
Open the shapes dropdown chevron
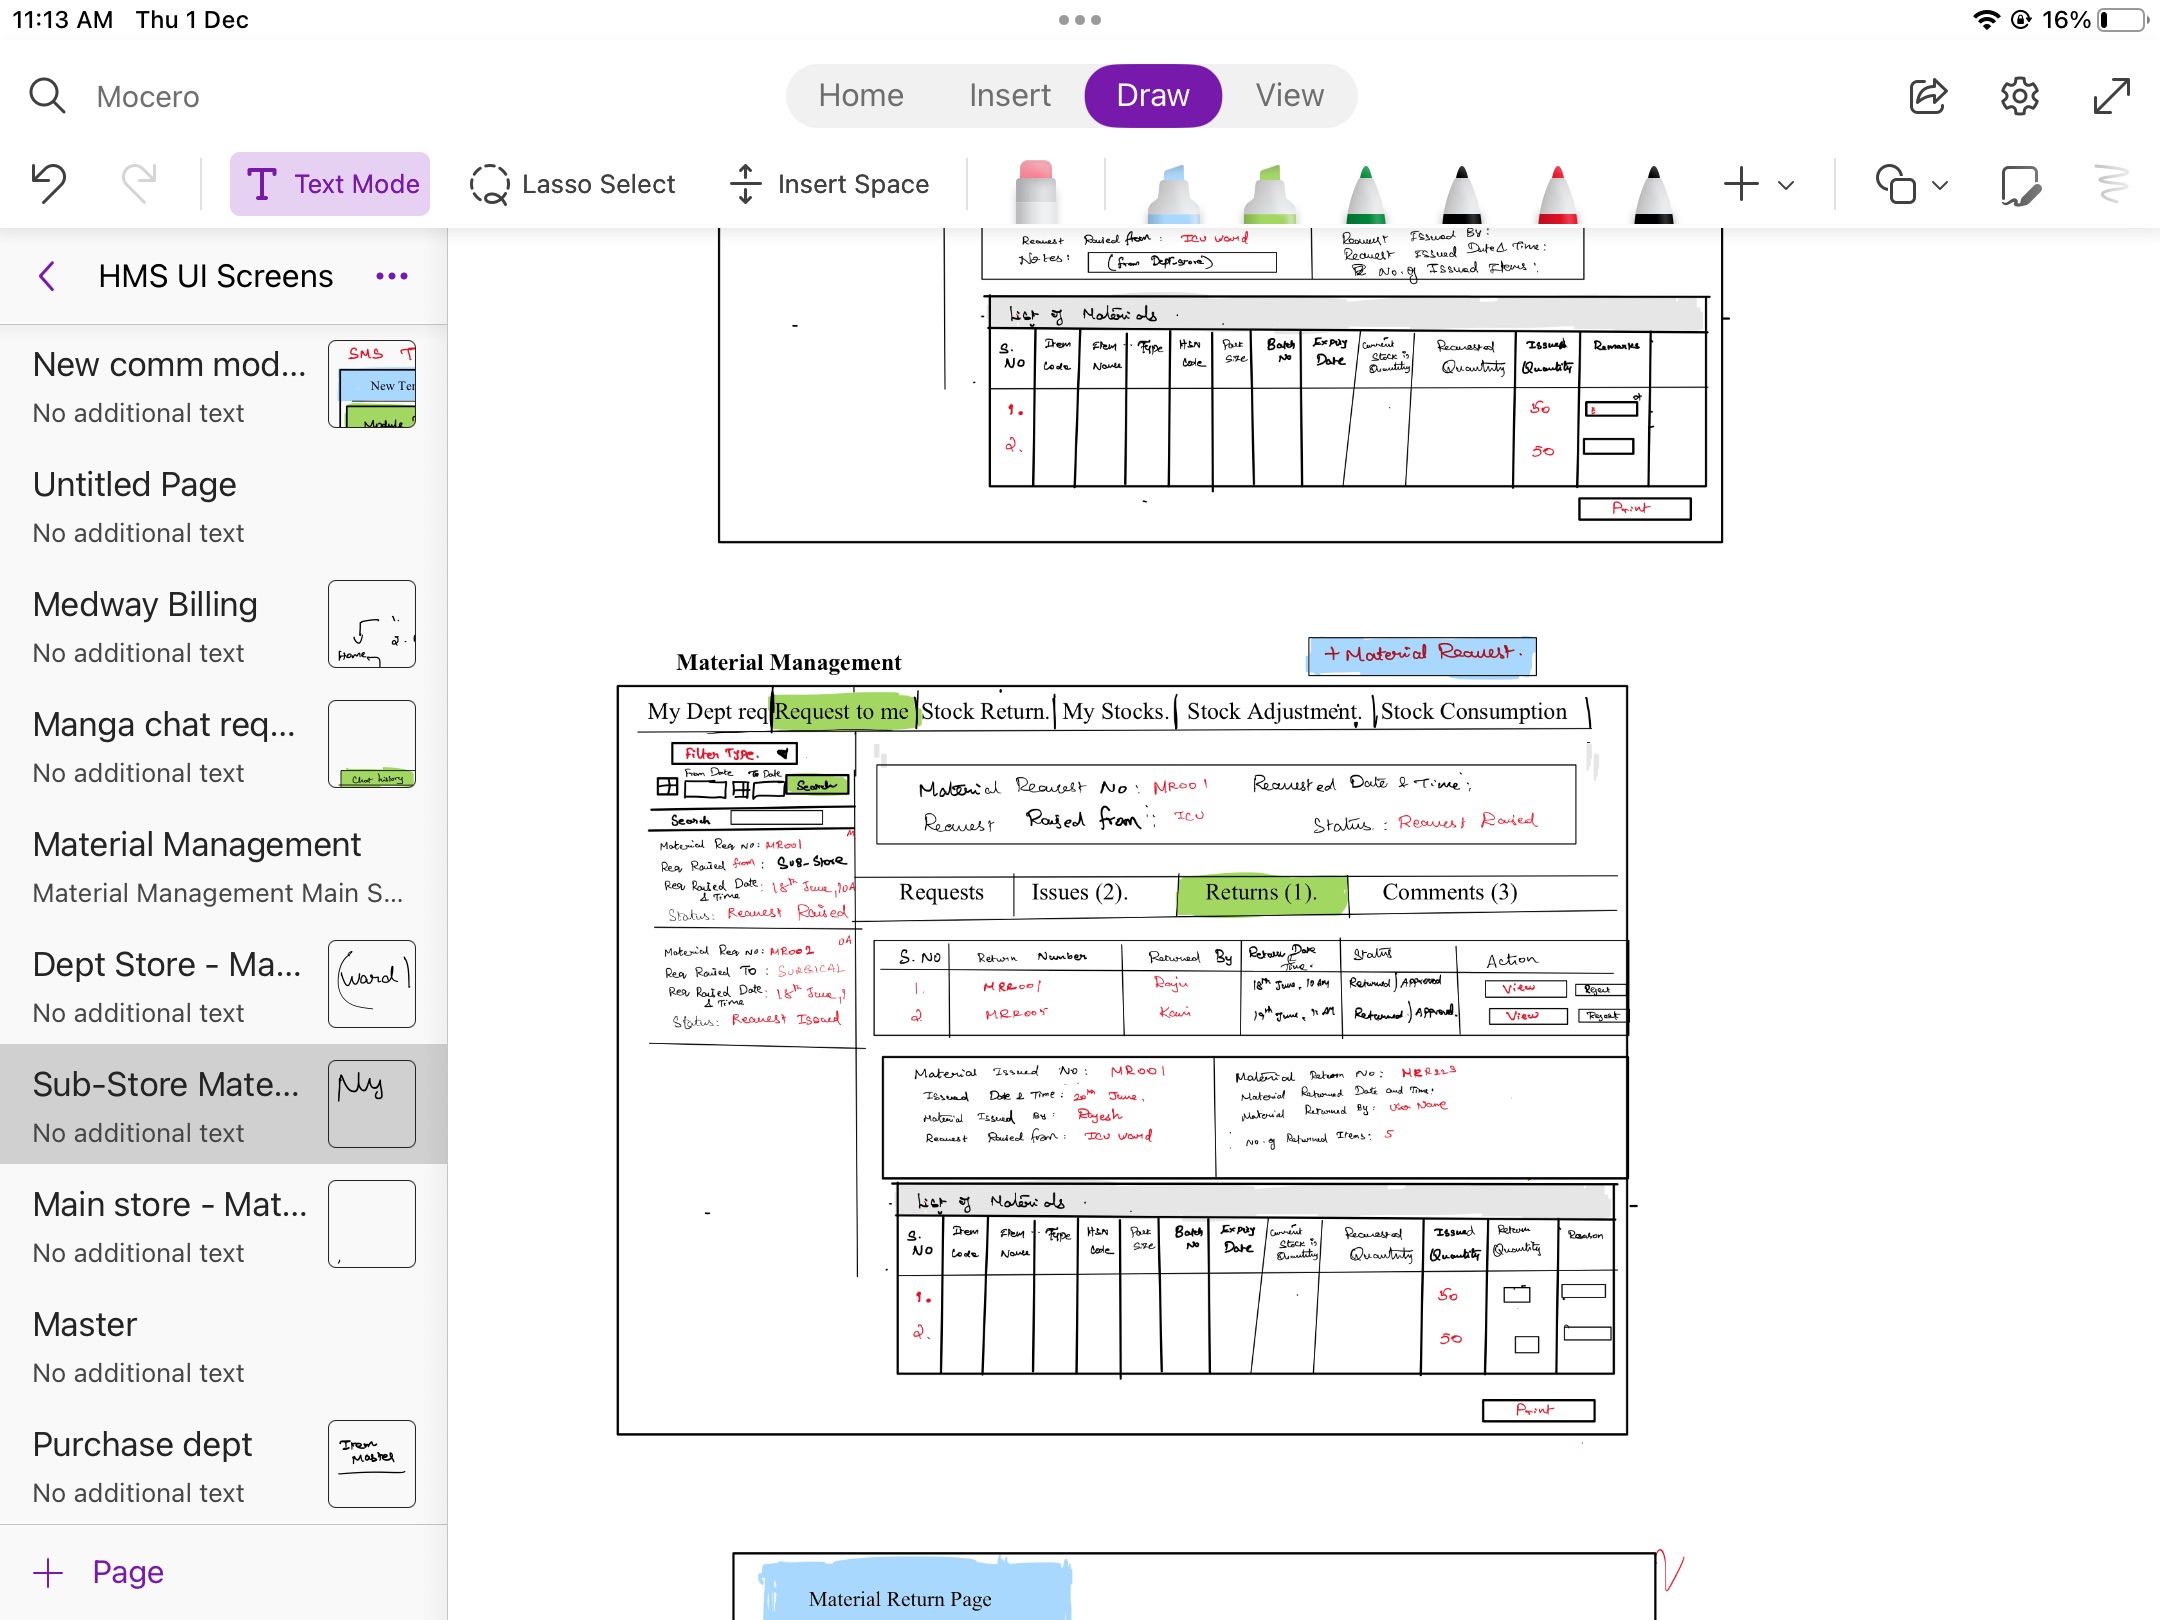pyautogui.click(x=1940, y=185)
